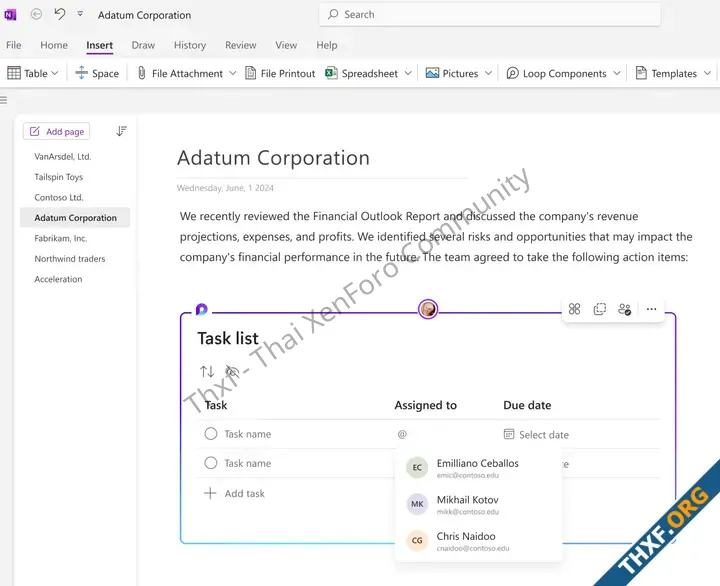720x586 pixels.
Task: Toggle the navigation pane hamburger icon
Action: click(x=3, y=100)
